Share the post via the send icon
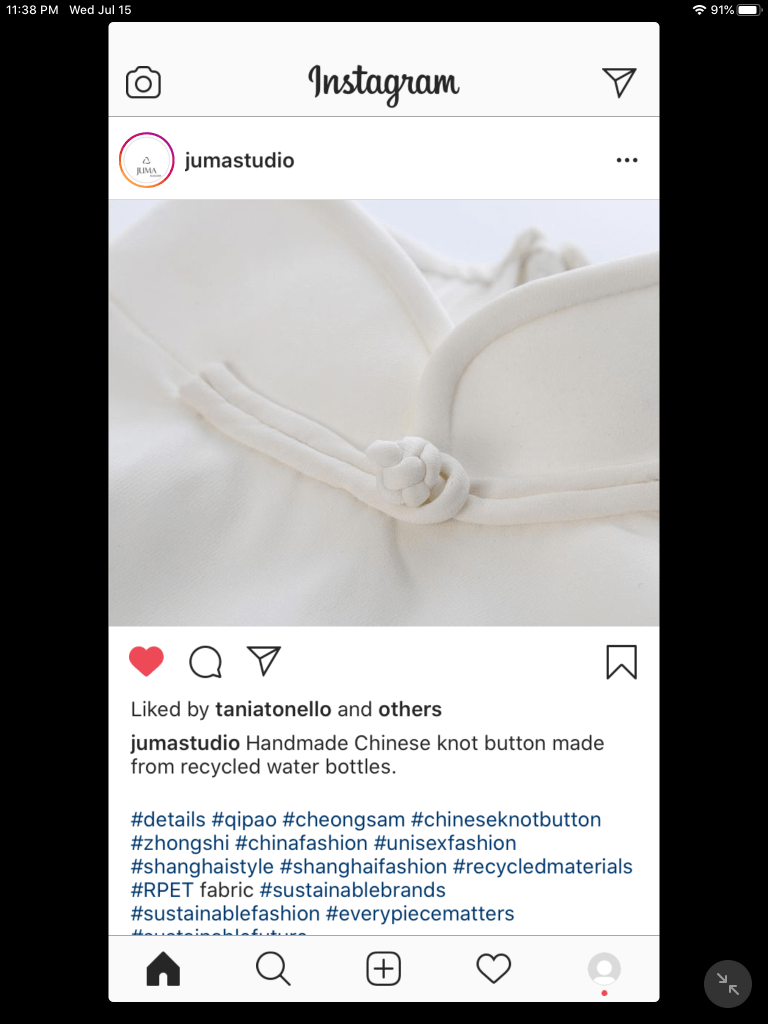The image size is (768, 1024). [264, 660]
